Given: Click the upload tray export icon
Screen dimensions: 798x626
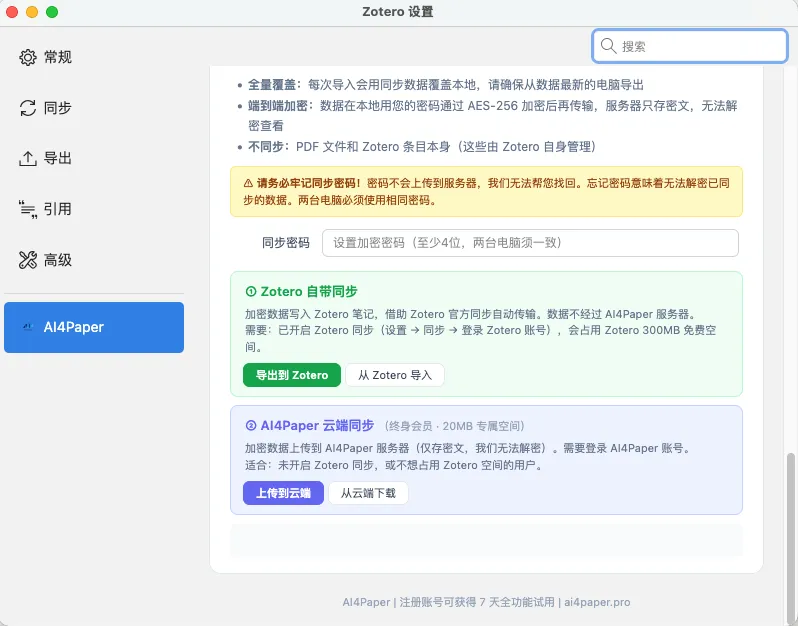Looking at the screenshot, I should pyautogui.click(x=27, y=159).
